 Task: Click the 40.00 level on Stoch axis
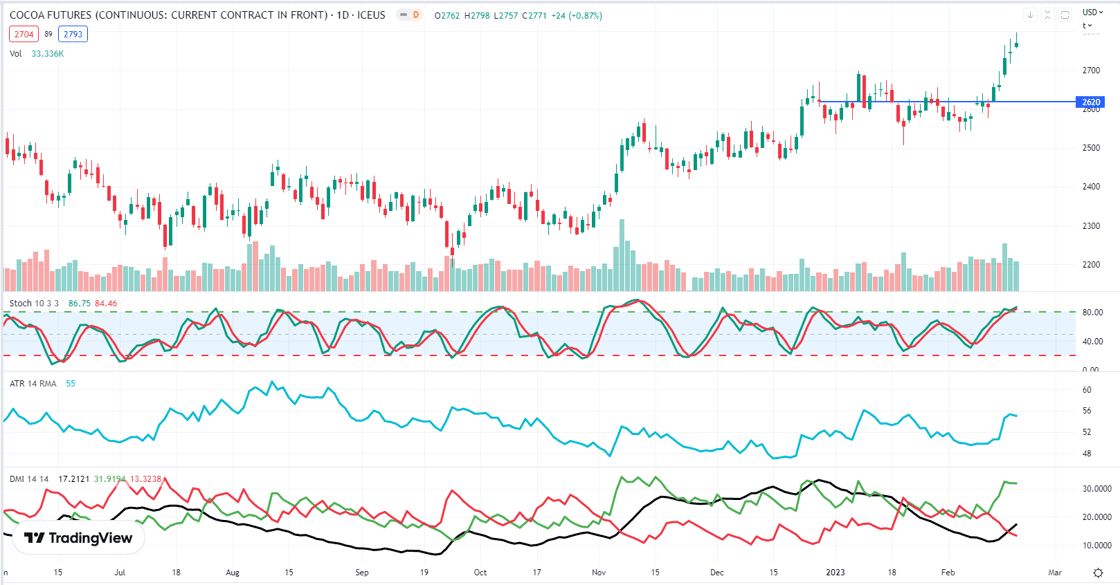click(1092, 341)
